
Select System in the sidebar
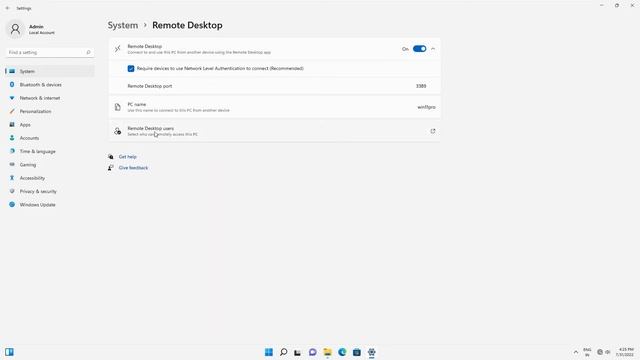(49, 71)
